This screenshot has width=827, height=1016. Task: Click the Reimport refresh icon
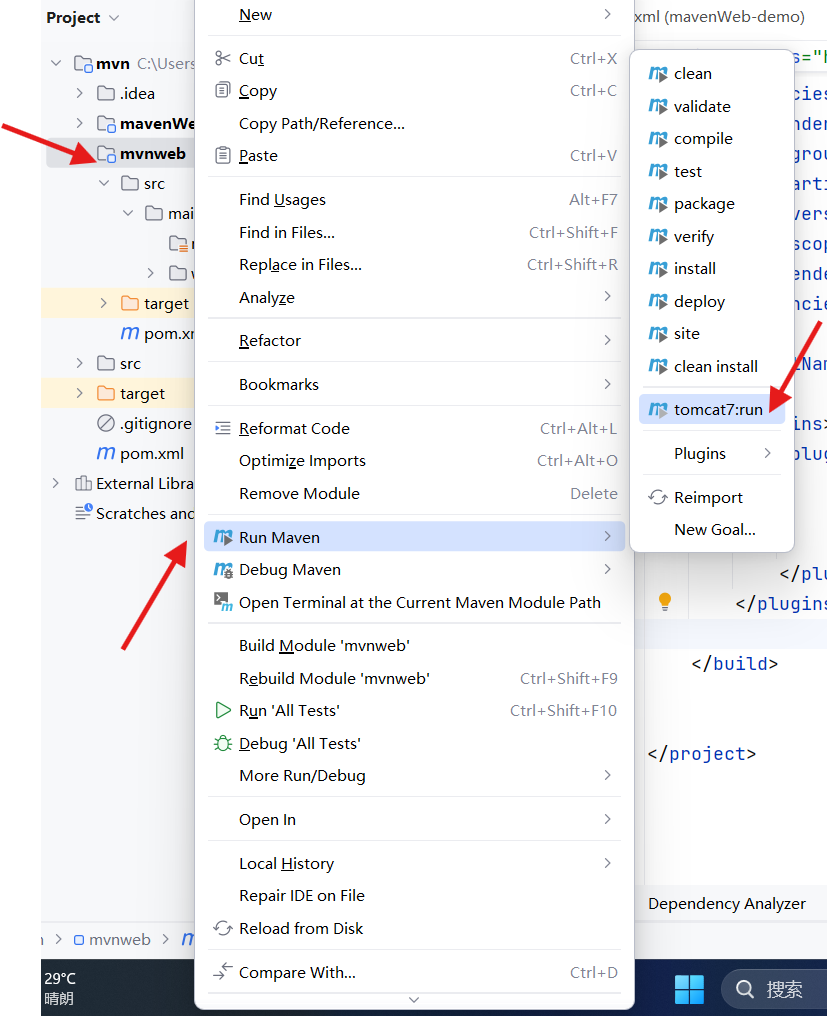click(x=657, y=497)
